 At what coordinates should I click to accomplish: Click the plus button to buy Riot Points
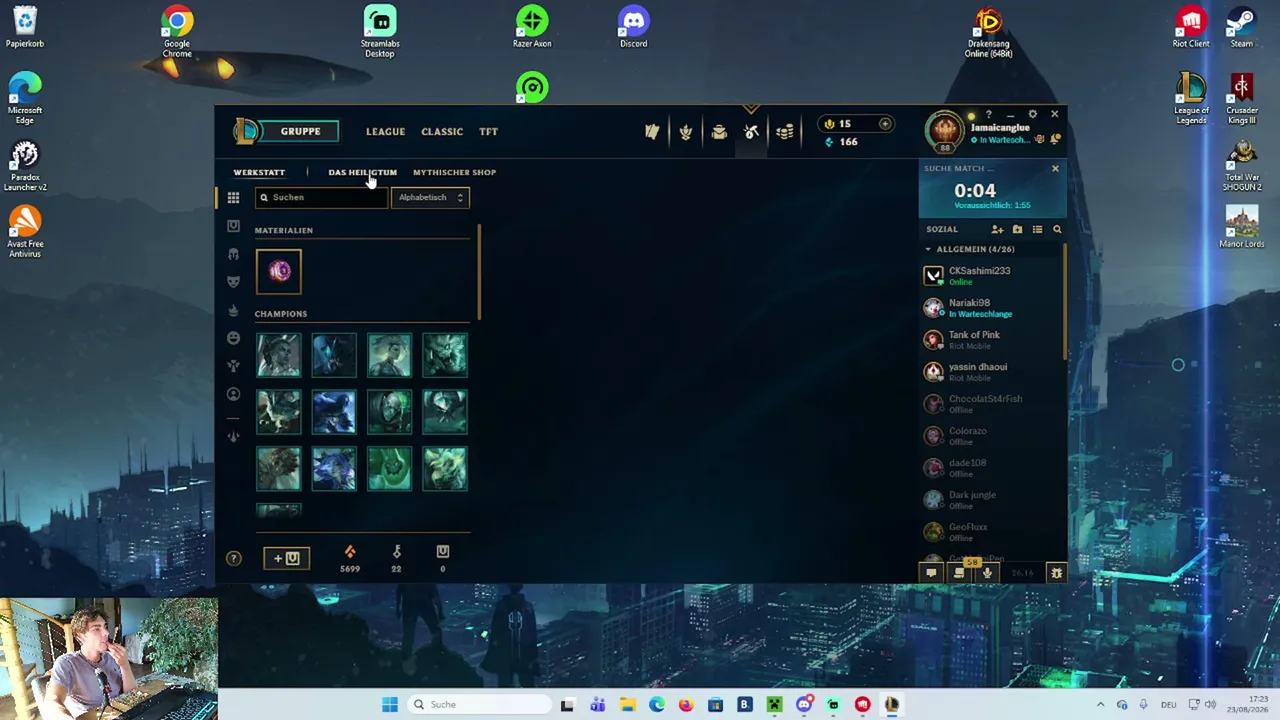click(885, 124)
